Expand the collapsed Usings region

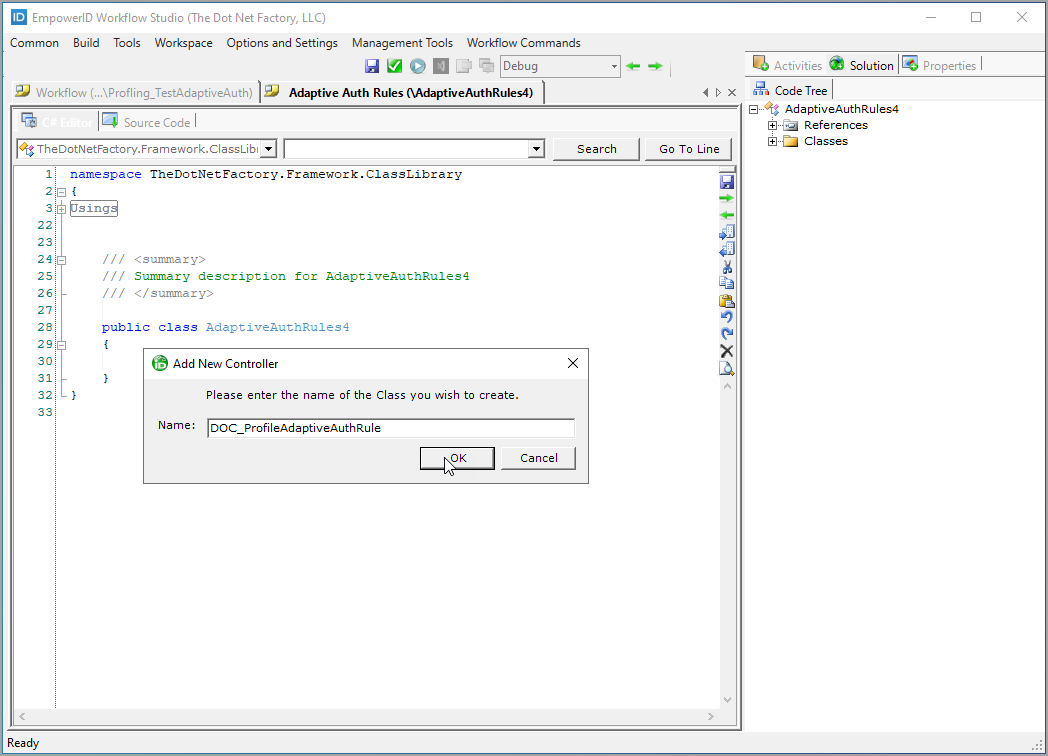[x=61, y=209]
